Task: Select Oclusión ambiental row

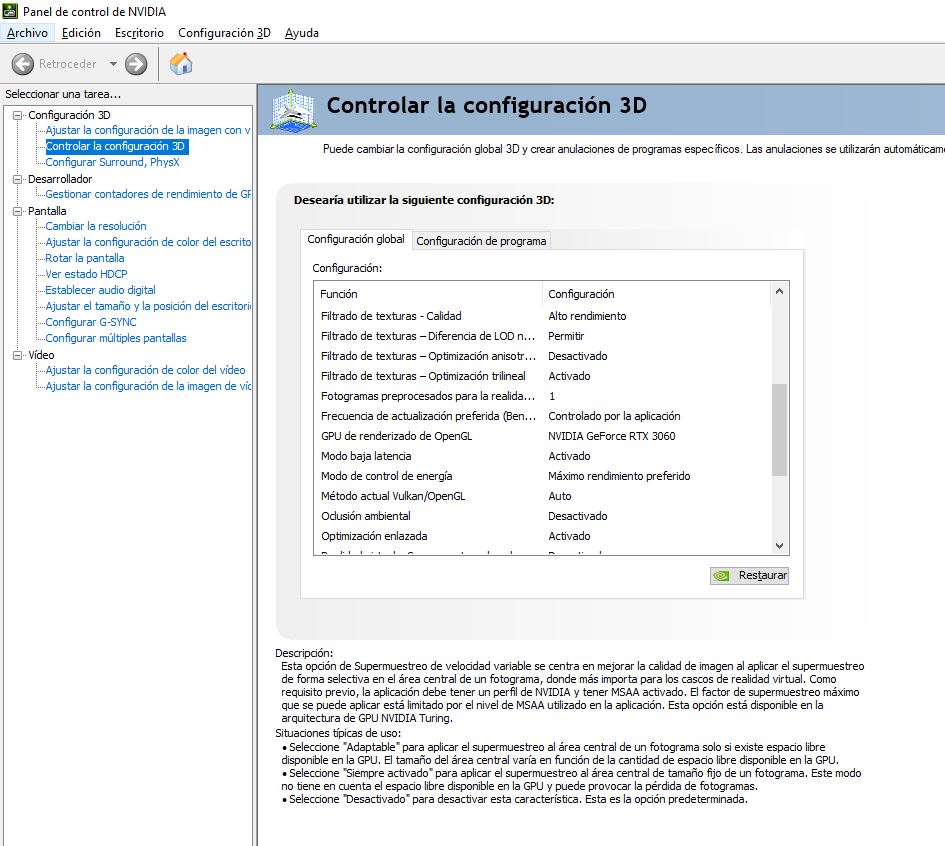Action: tap(542, 516)
